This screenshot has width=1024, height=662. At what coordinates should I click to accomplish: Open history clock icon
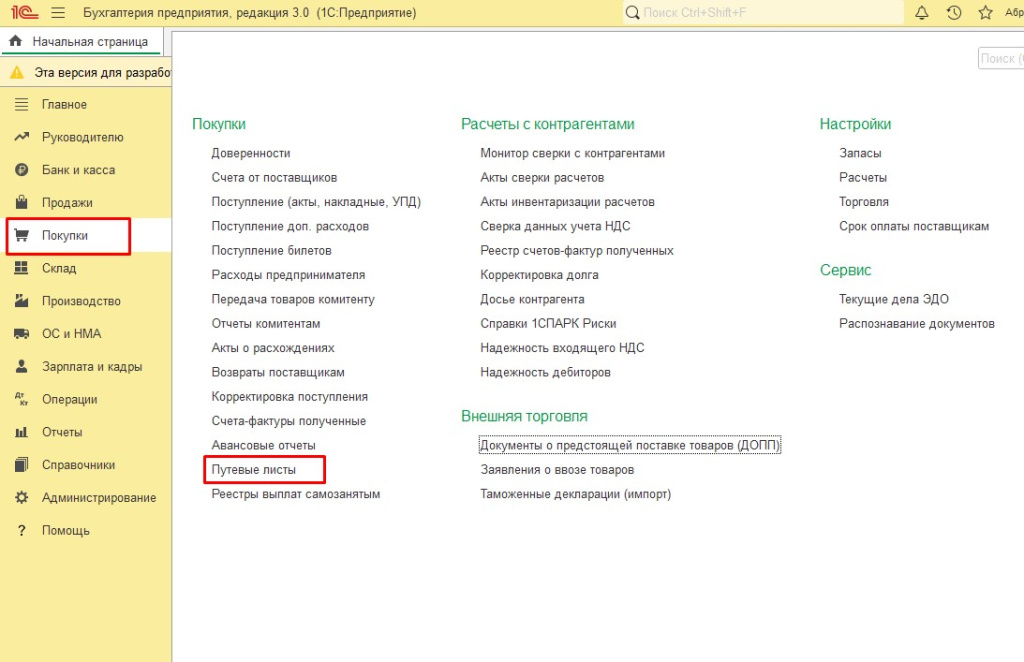(953, 12)
